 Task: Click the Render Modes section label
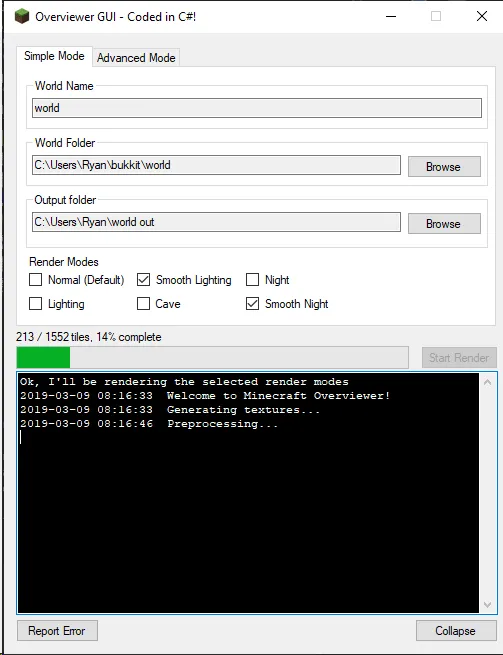(x=64, y=262)
